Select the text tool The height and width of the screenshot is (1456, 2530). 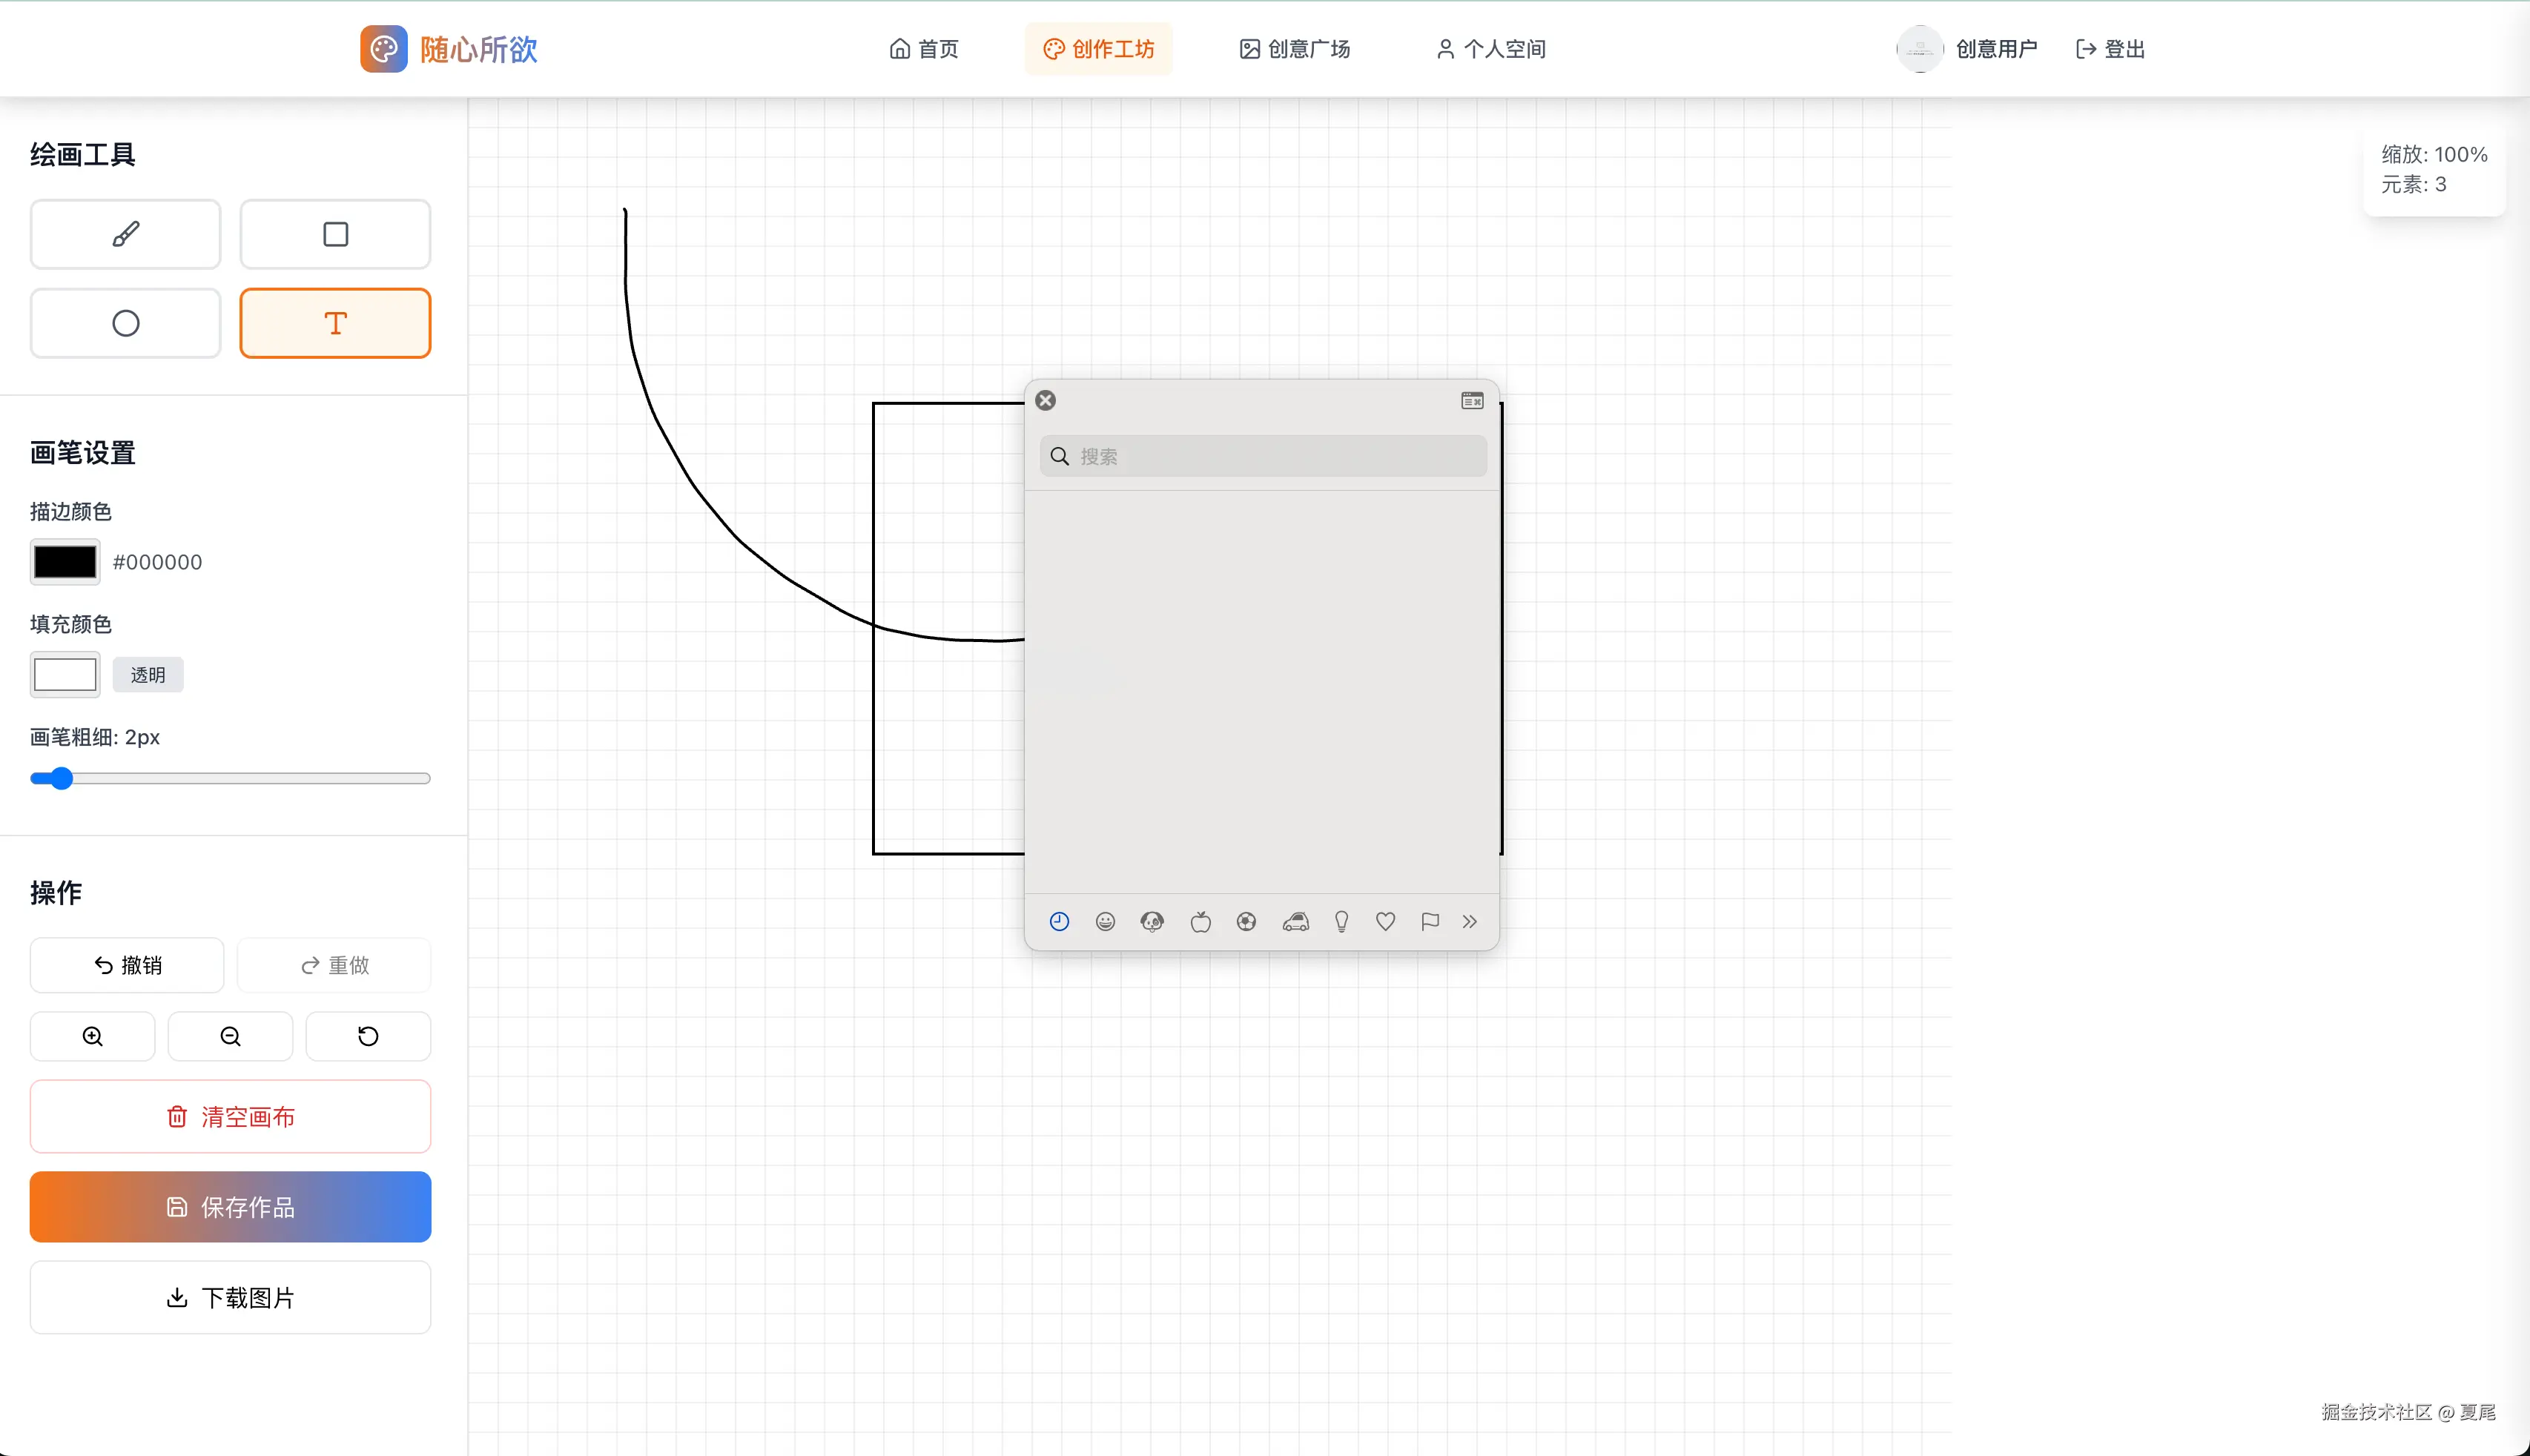click(x=335, y=323)
